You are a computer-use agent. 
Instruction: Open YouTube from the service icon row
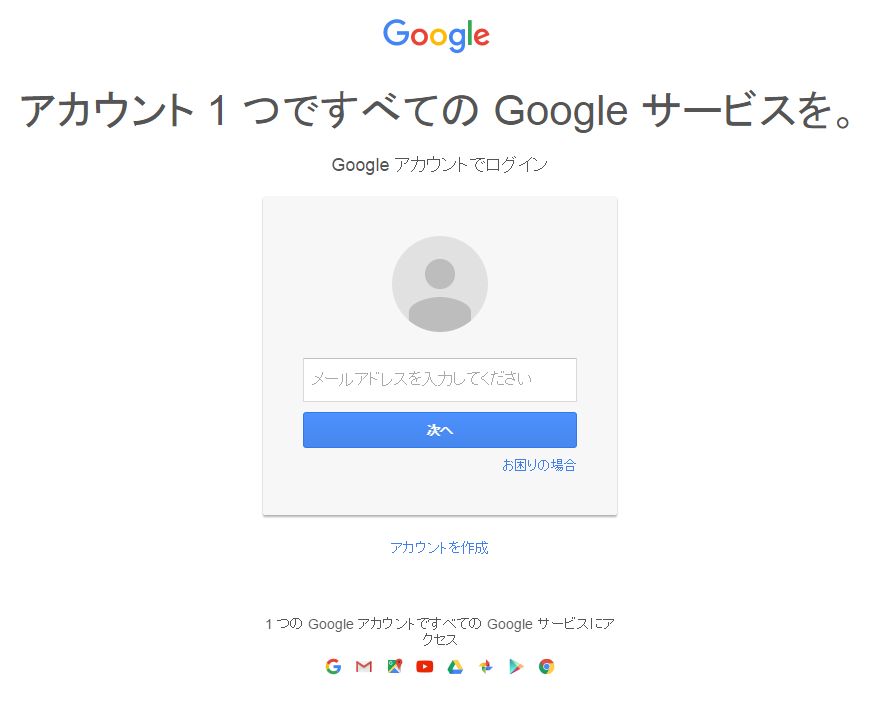pos(424,666)
